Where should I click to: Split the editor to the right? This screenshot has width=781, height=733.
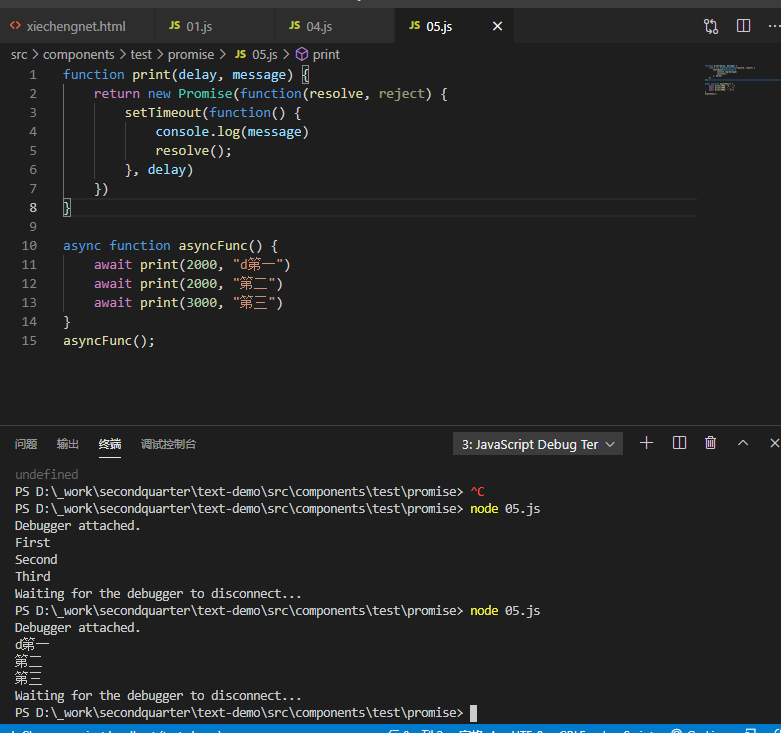point(743,26)
